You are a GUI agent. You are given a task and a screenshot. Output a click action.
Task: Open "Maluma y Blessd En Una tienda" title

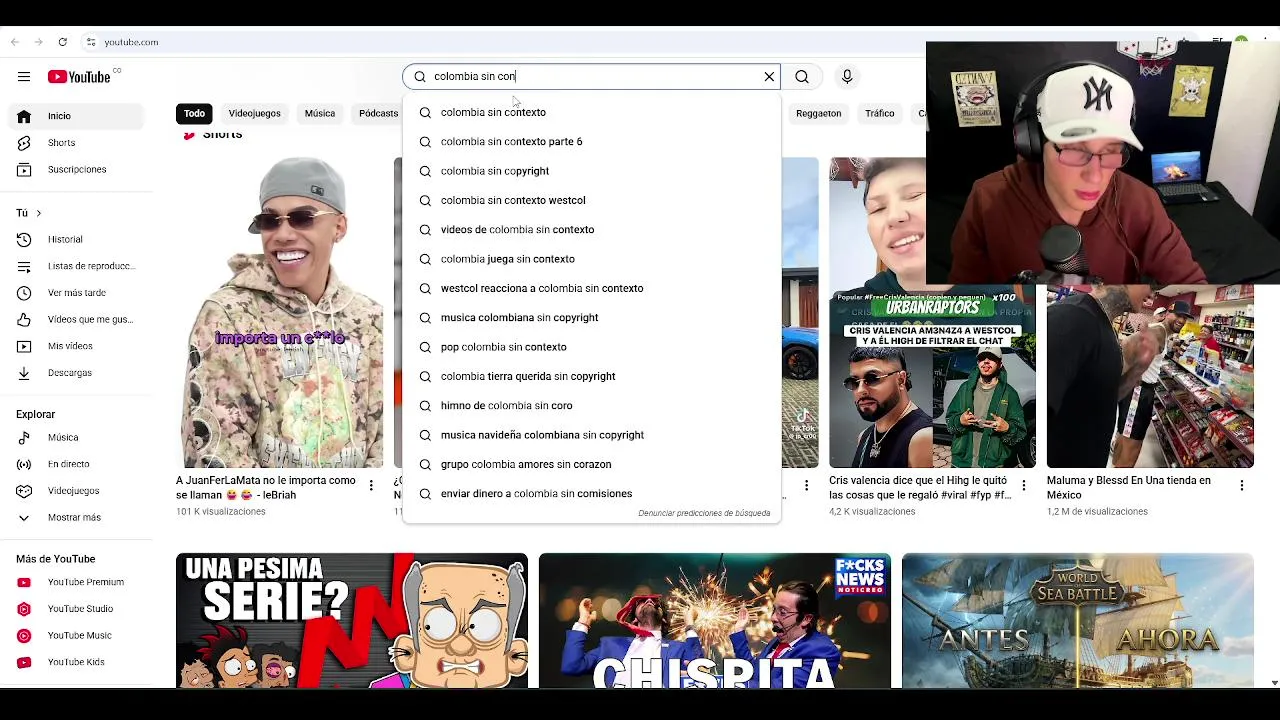(x=1129, y=487)
